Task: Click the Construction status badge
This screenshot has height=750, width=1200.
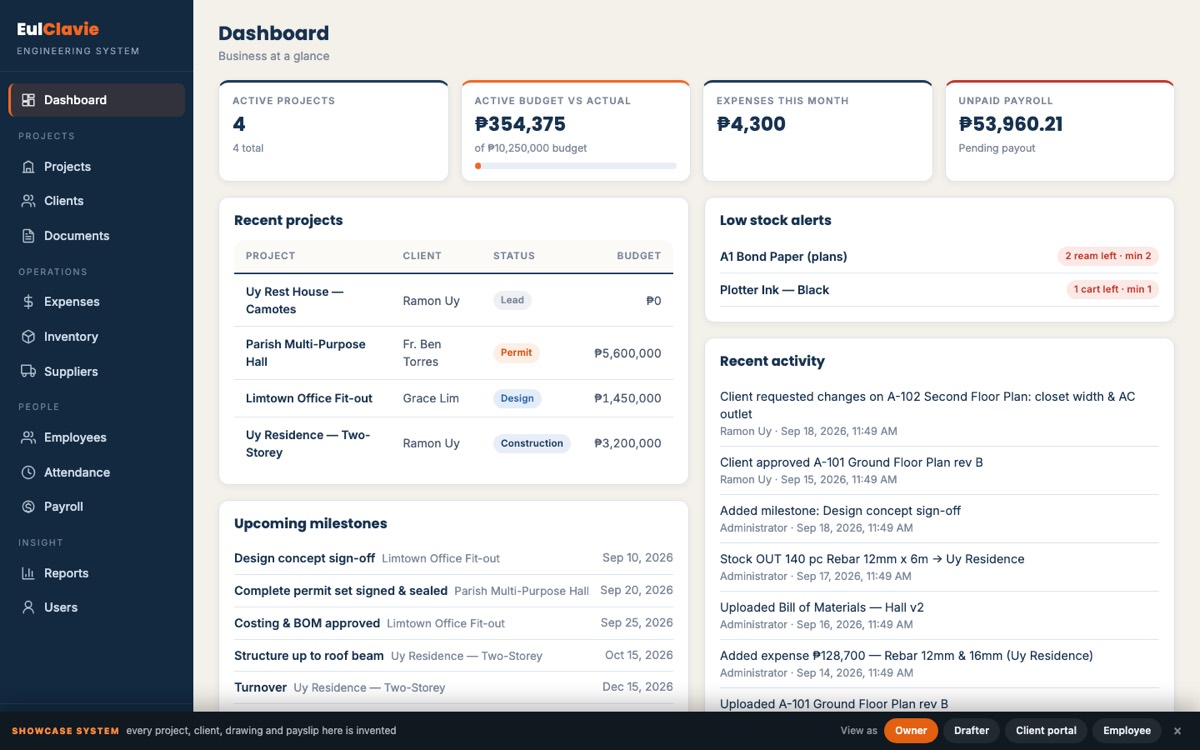Action: [x=532, y=443]
